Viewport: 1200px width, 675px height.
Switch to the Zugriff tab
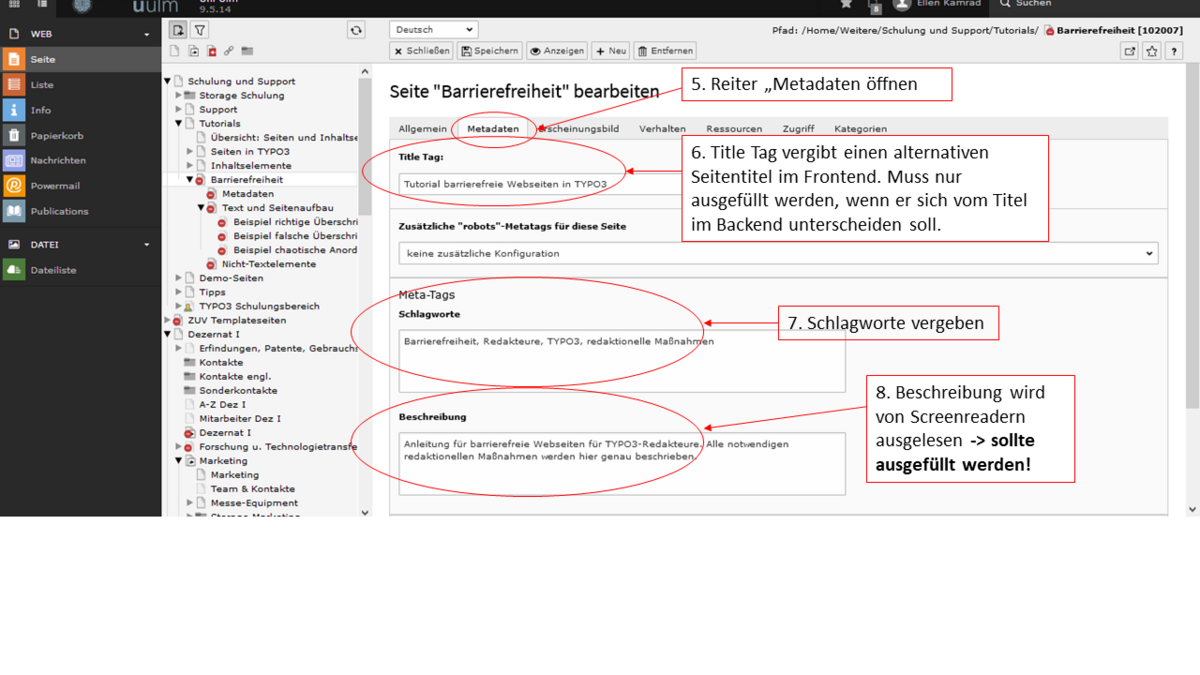(x=798, y=129)
